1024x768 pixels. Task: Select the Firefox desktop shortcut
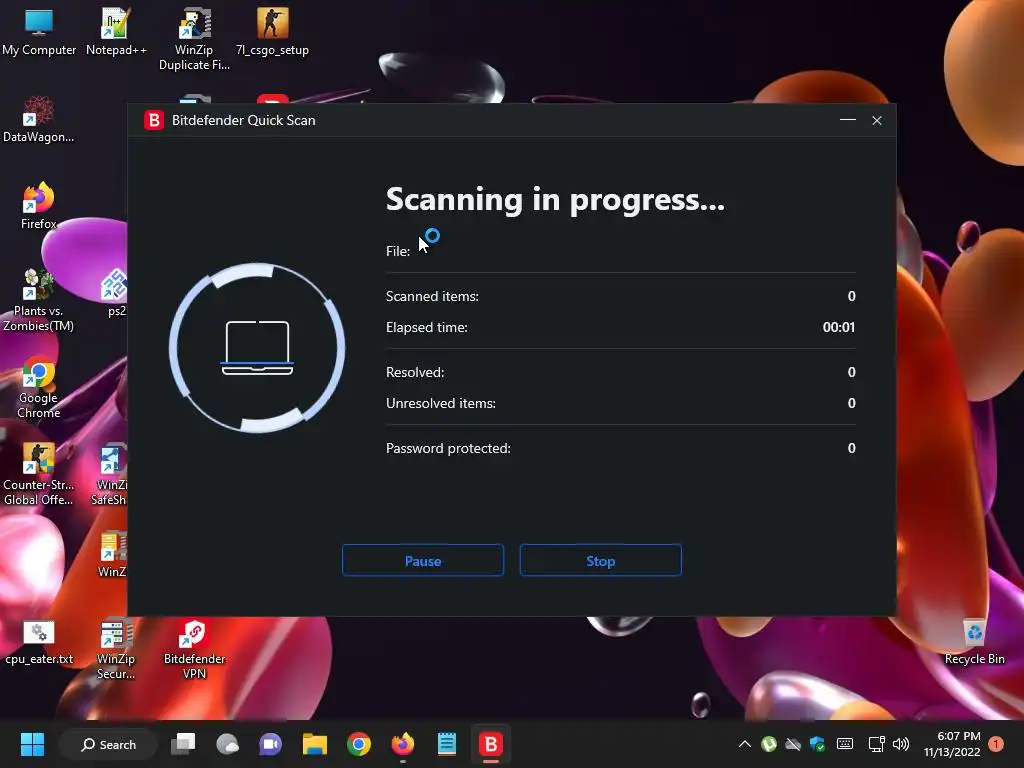pos(39,206)
